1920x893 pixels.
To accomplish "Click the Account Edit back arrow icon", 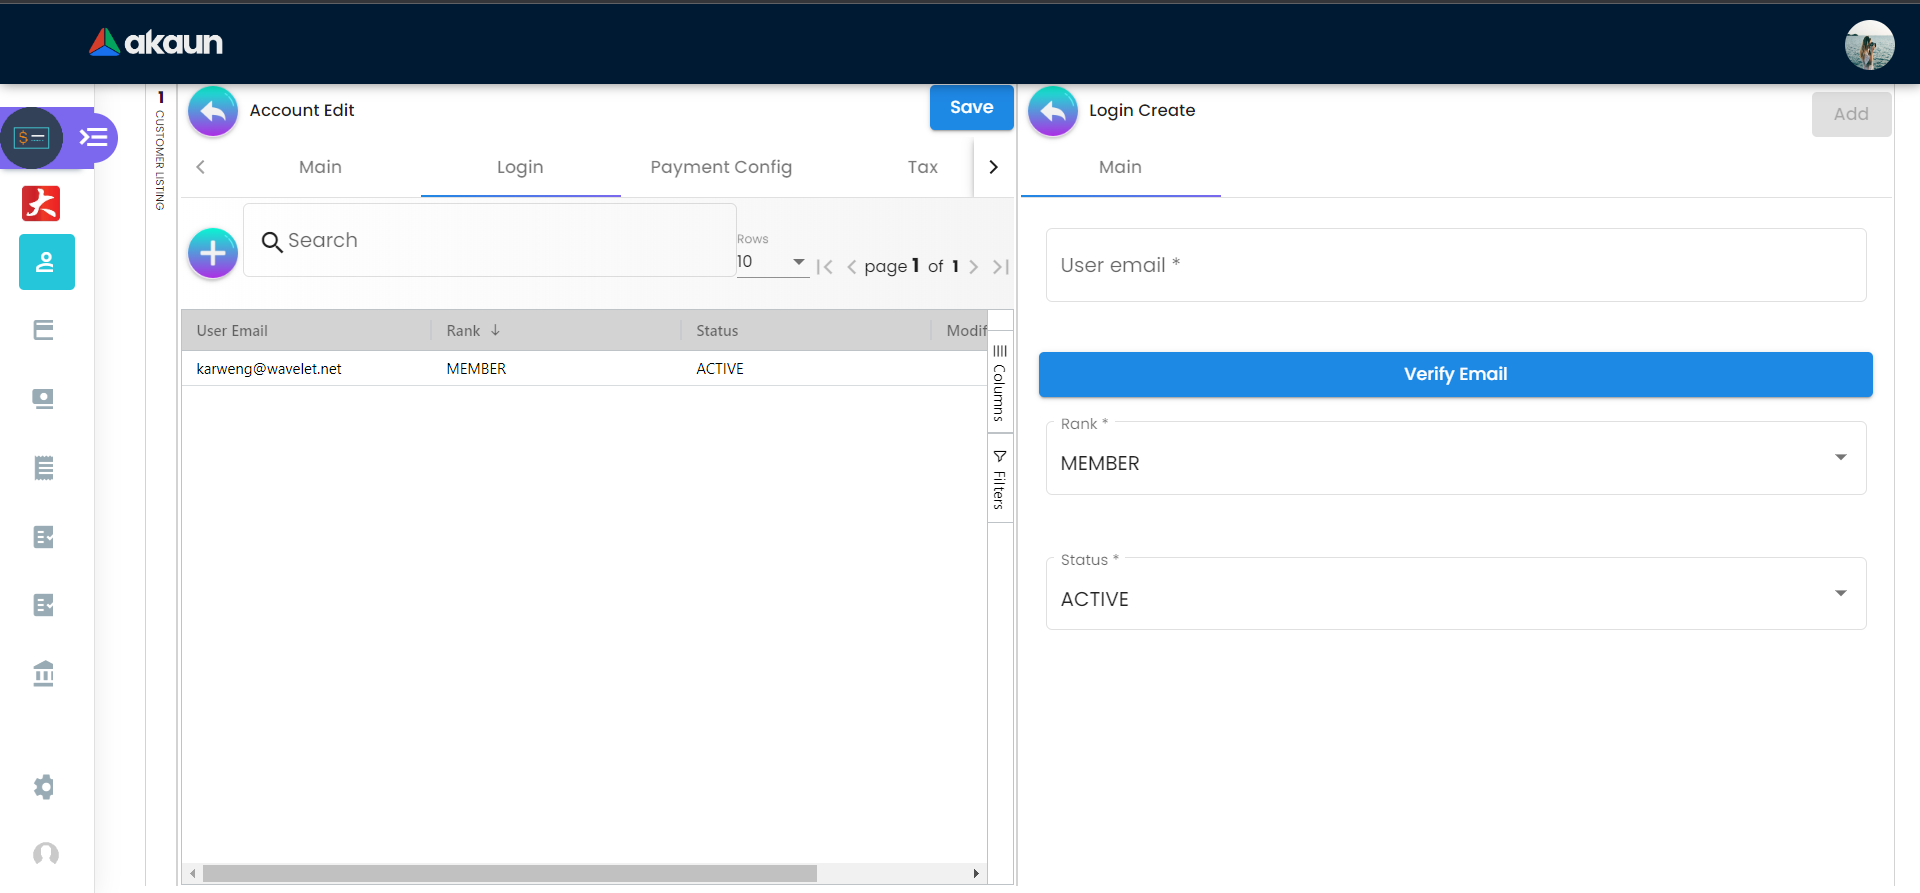I will 213,111.
